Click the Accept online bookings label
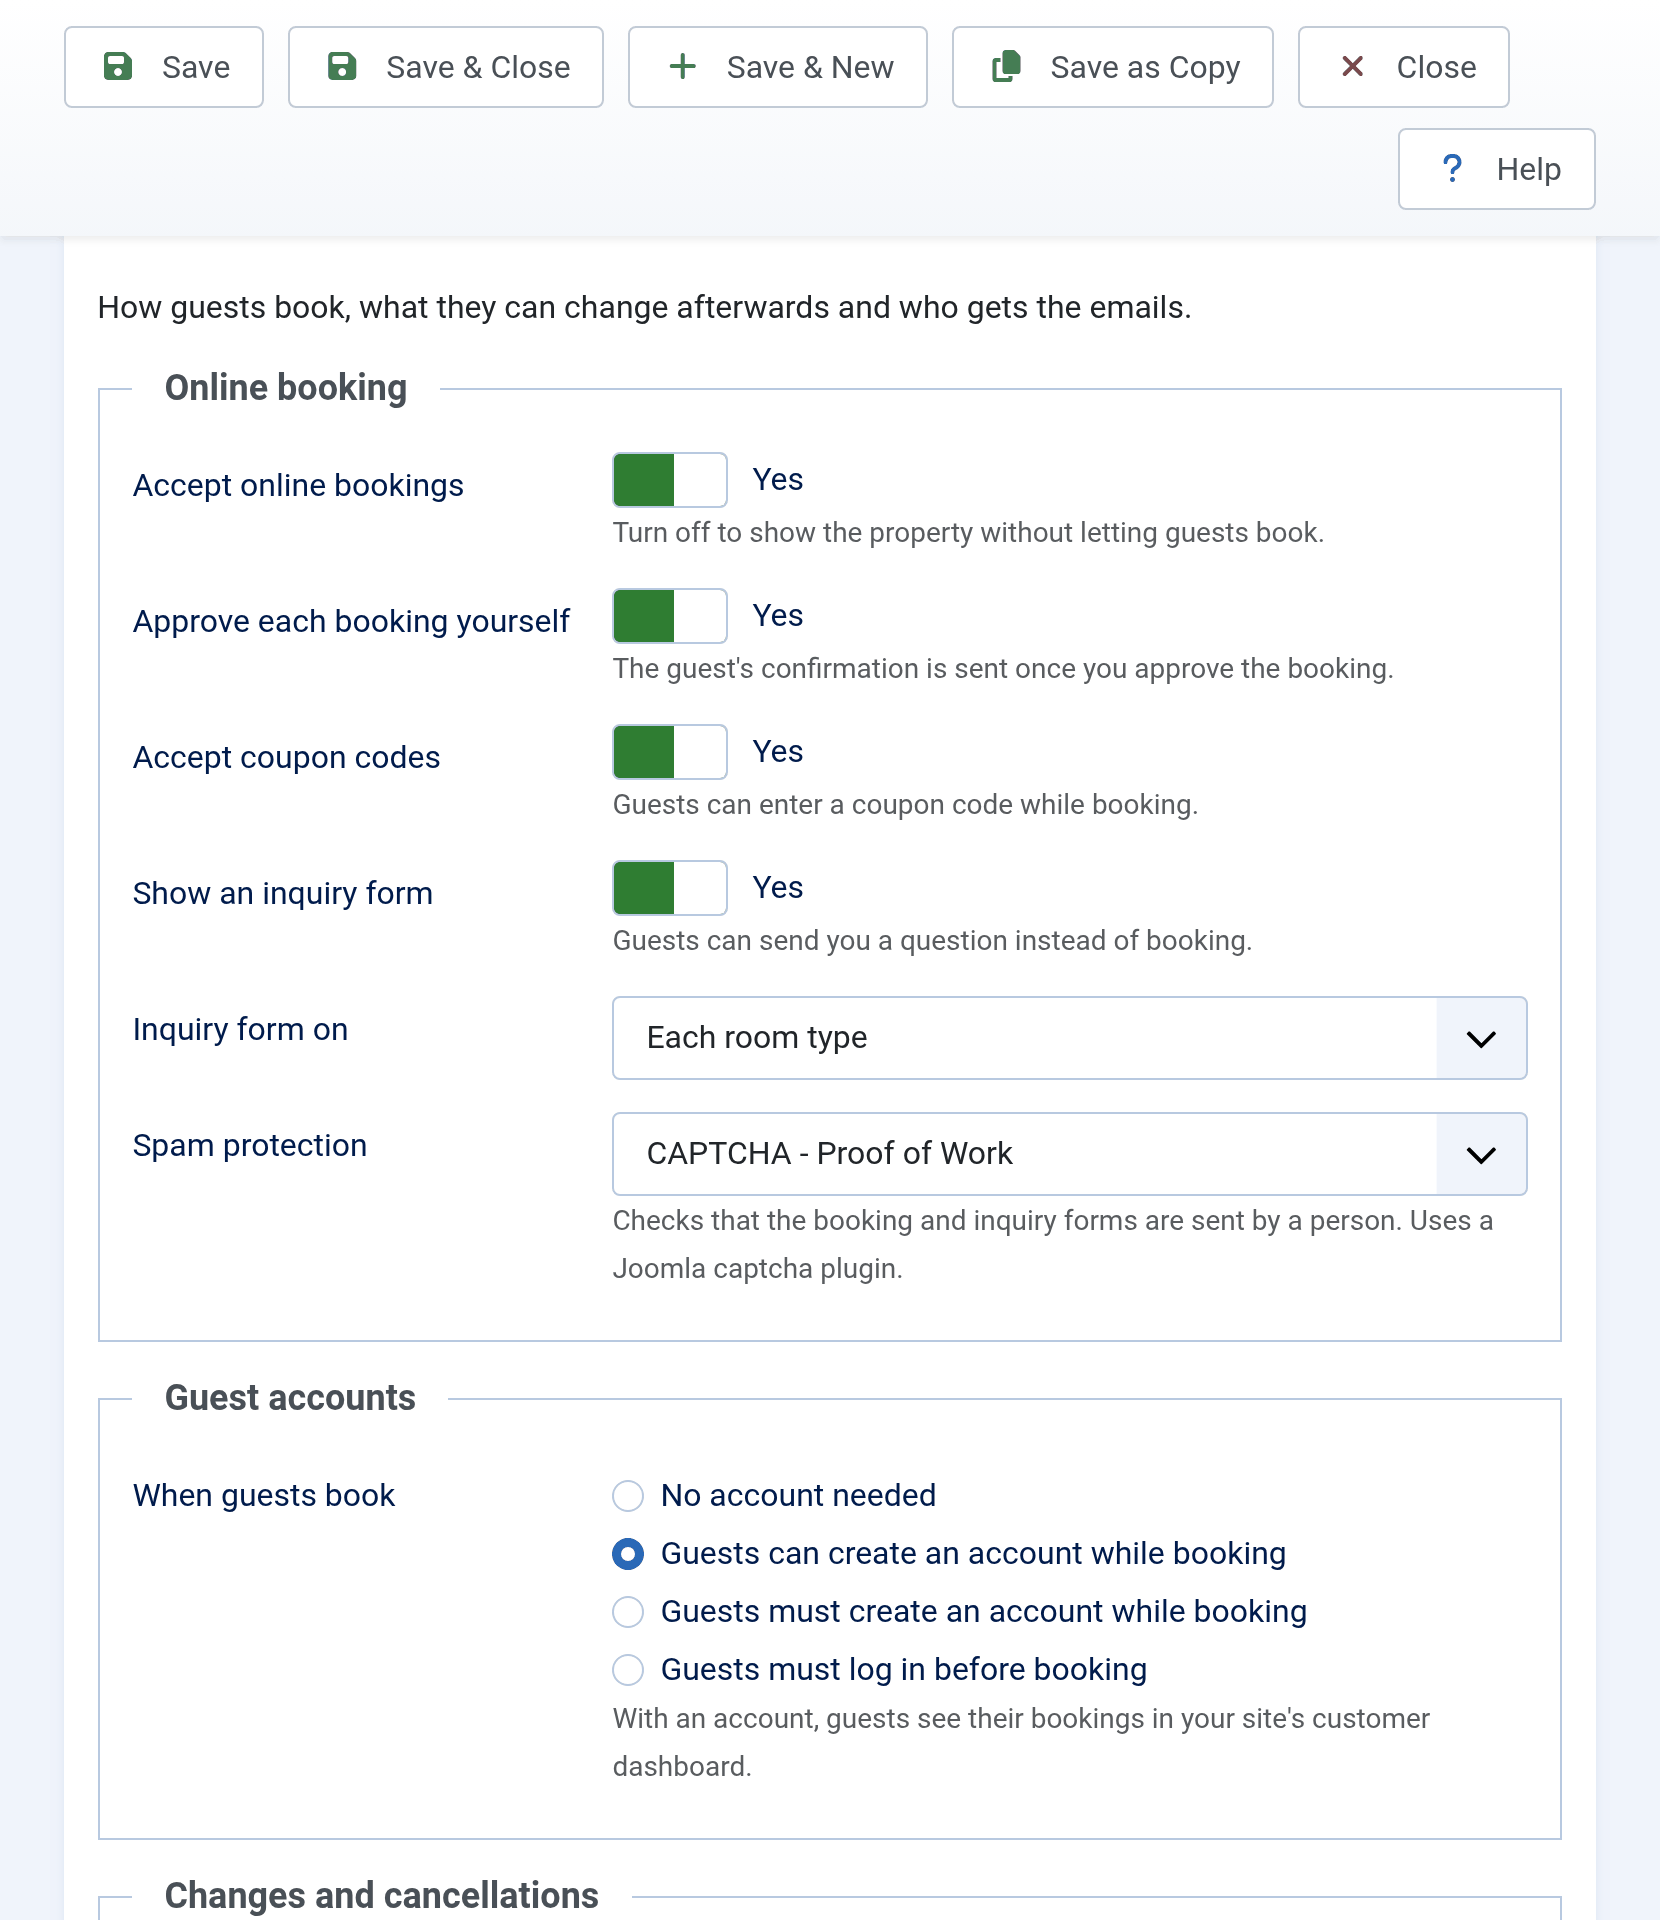 [x=298, y=485]
